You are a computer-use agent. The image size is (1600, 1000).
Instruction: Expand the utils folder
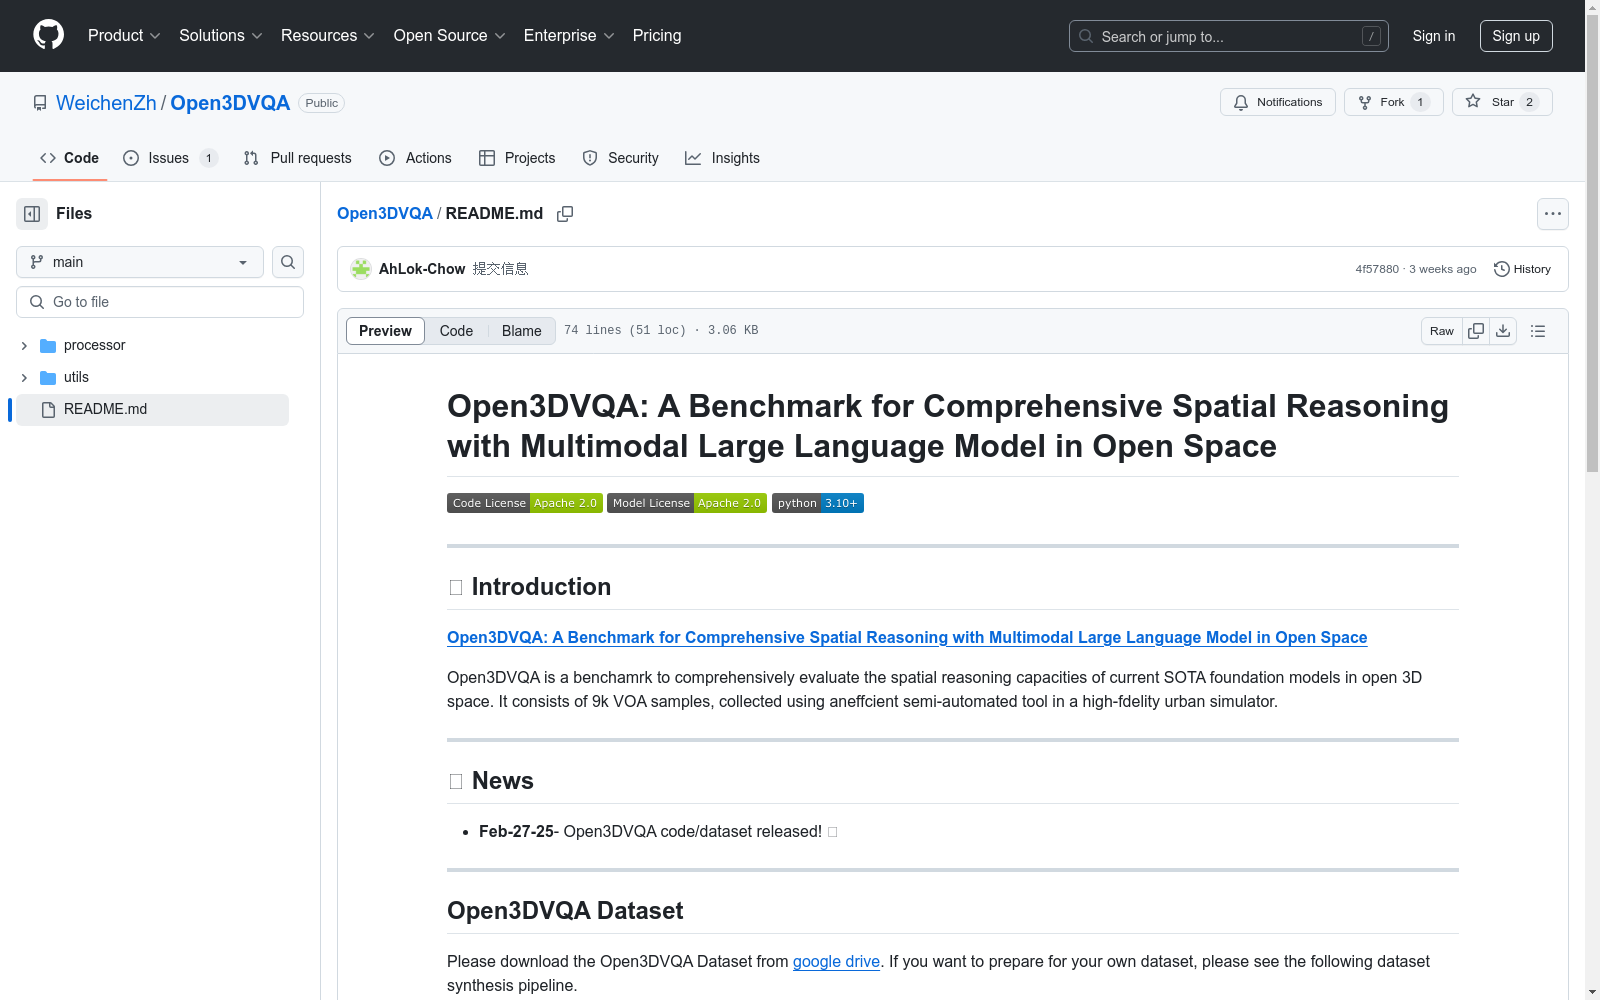pyautogui.click(x=24, y=378)
